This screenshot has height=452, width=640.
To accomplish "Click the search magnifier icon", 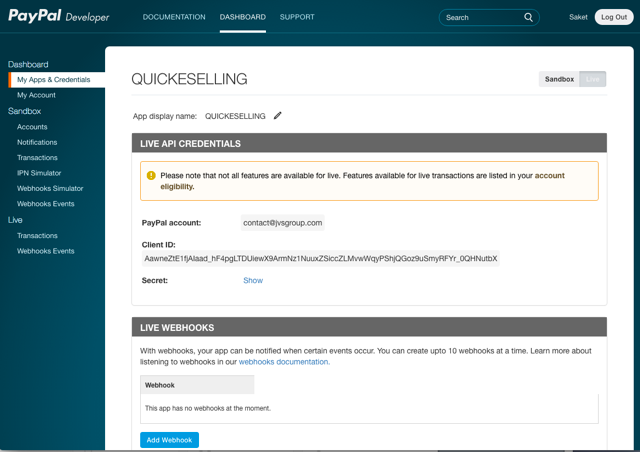I will pyautogui.click(x=528, y=17).
